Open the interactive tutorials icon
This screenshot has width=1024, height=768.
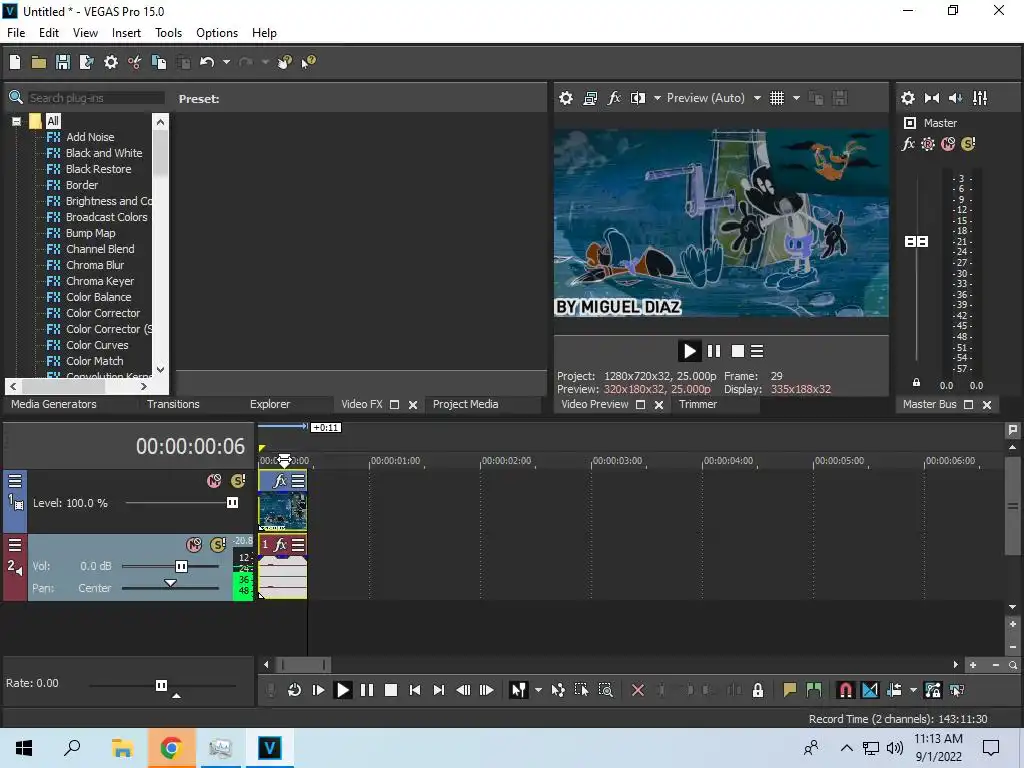(285, 62)
